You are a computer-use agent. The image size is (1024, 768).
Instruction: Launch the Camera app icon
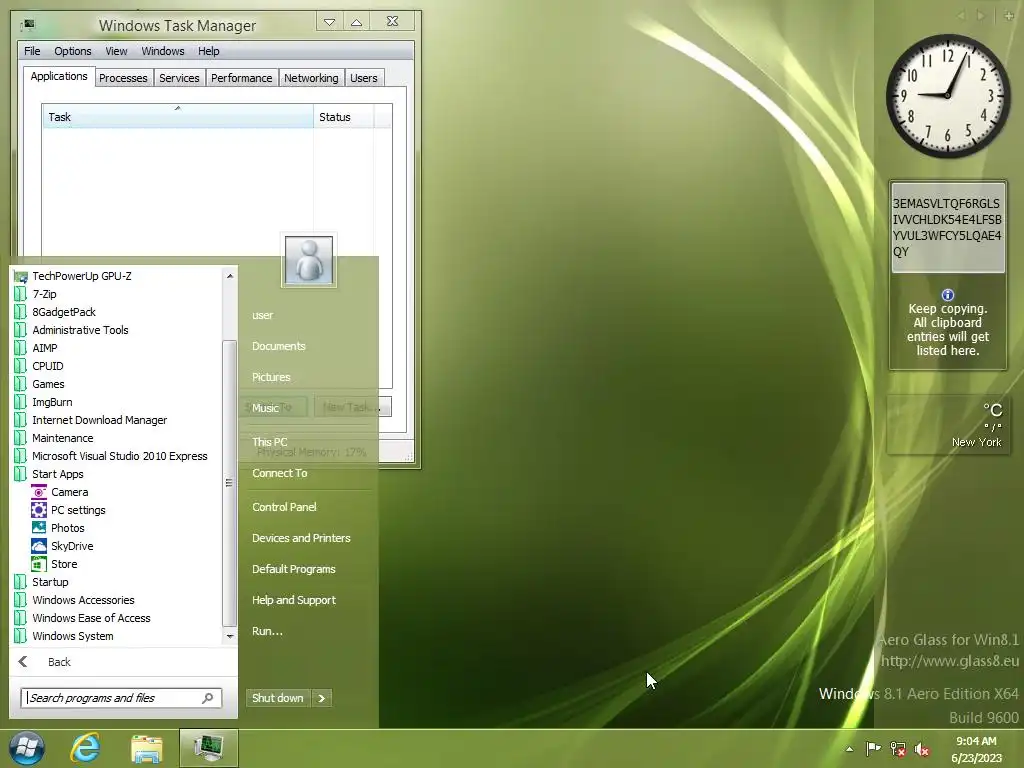click(x=39, y=492)
